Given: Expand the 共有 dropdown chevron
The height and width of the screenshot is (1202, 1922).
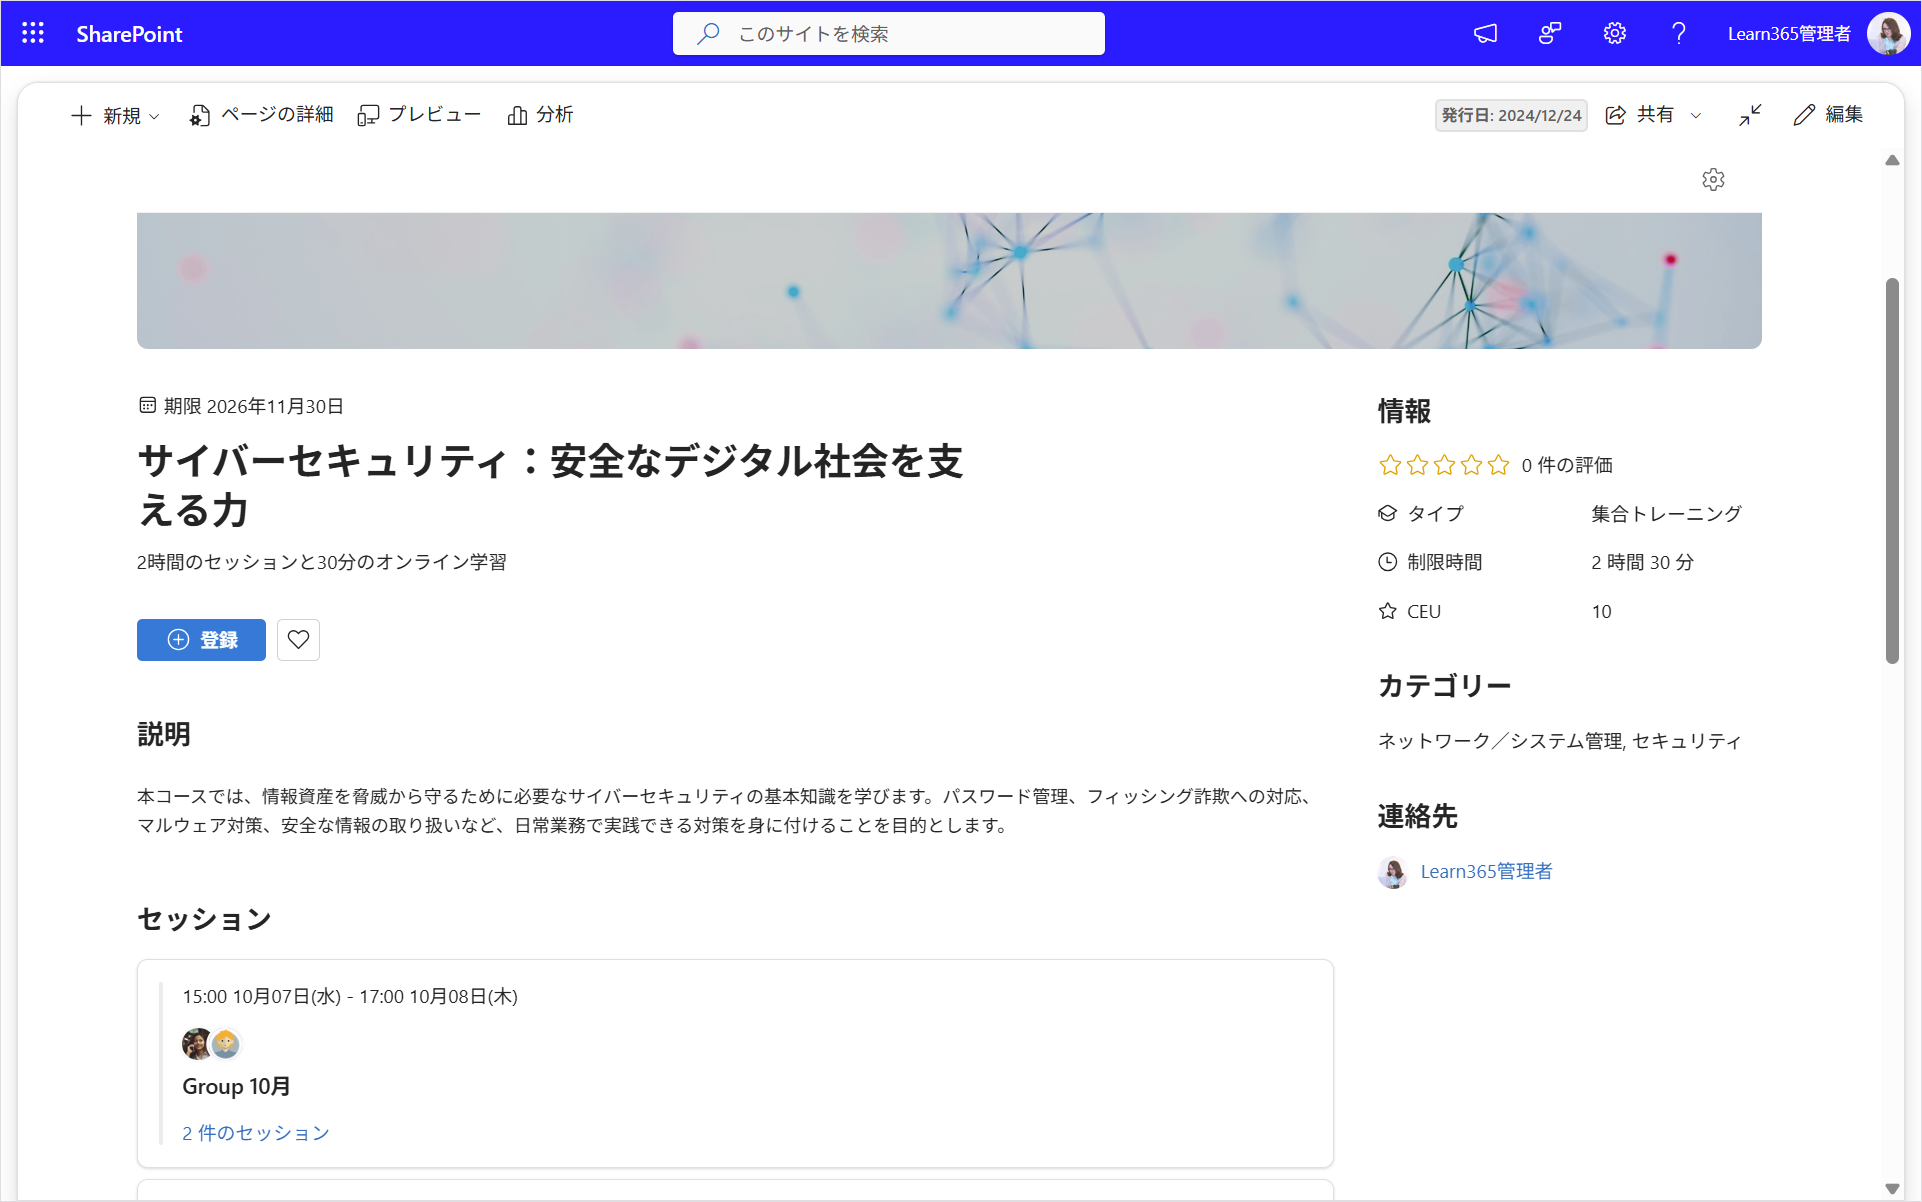Looking at the screenshot, I should [1696, 115].
